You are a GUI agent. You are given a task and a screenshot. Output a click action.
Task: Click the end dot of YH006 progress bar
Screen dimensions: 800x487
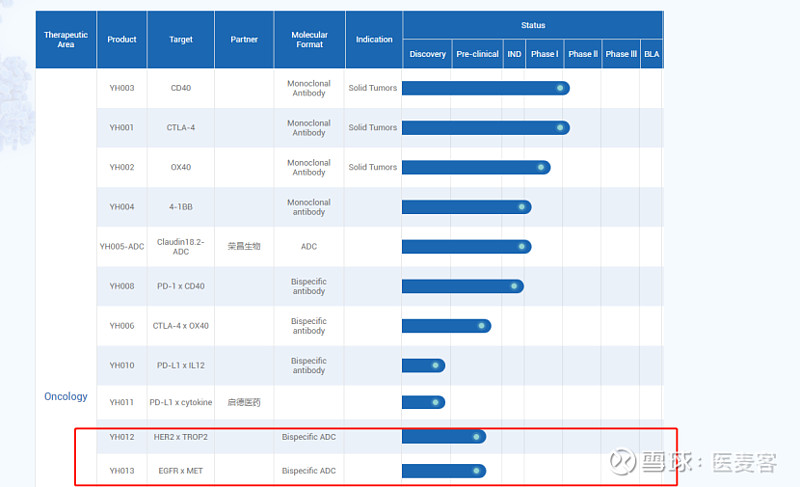click(482, 325)
